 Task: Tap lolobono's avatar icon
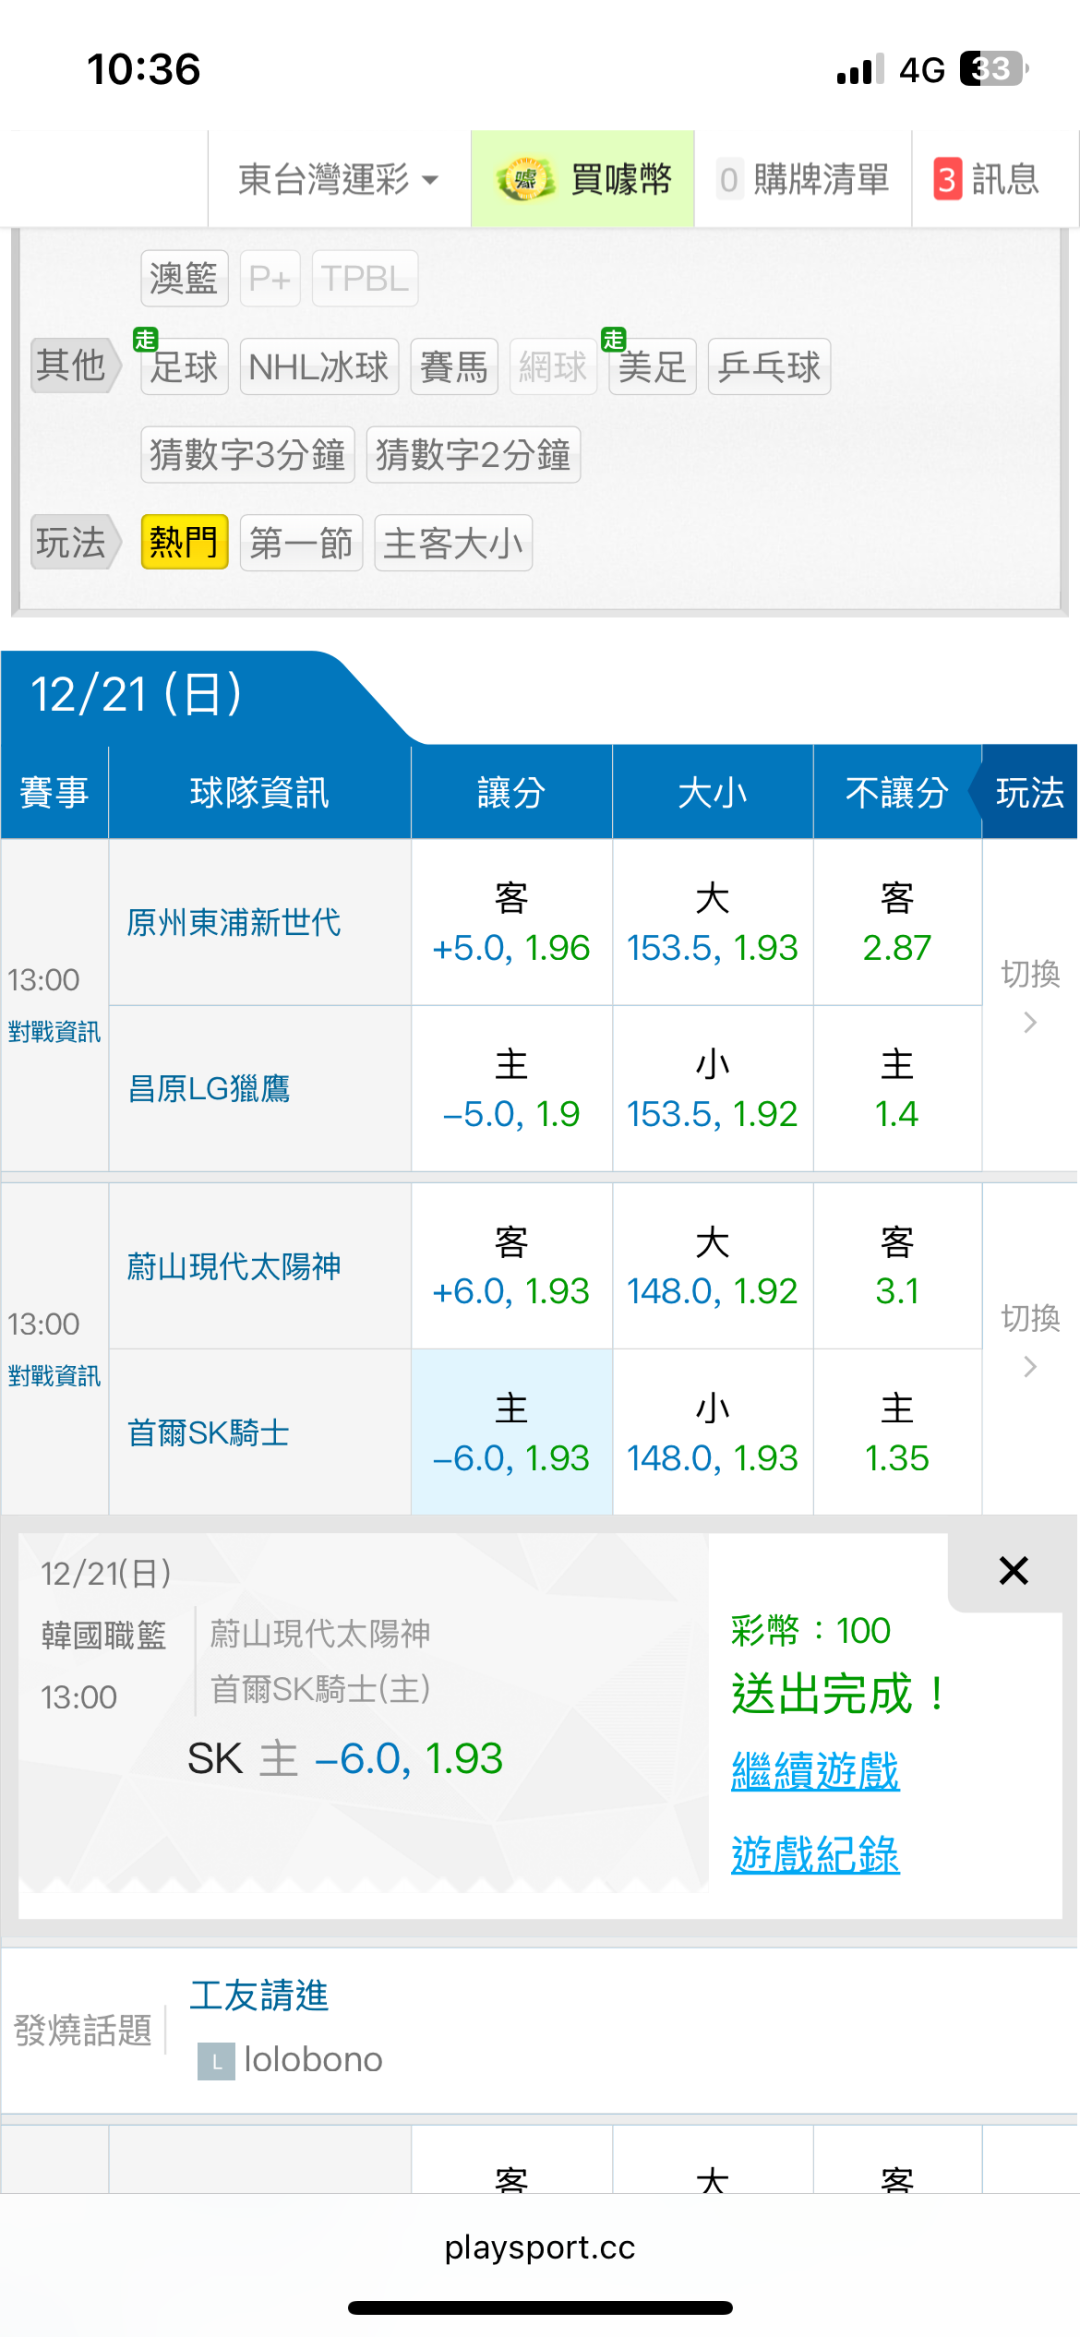(216, 2061)
